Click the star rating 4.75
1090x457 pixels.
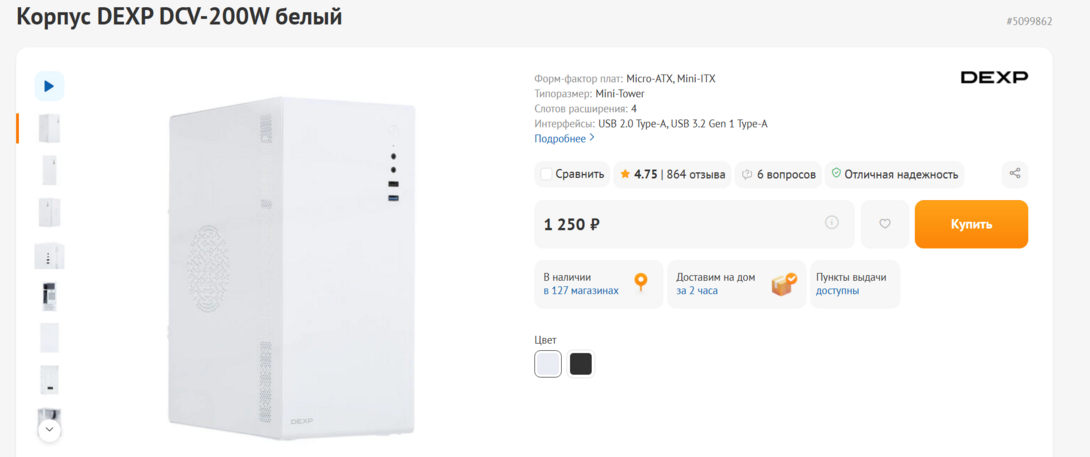click(638, 174)
